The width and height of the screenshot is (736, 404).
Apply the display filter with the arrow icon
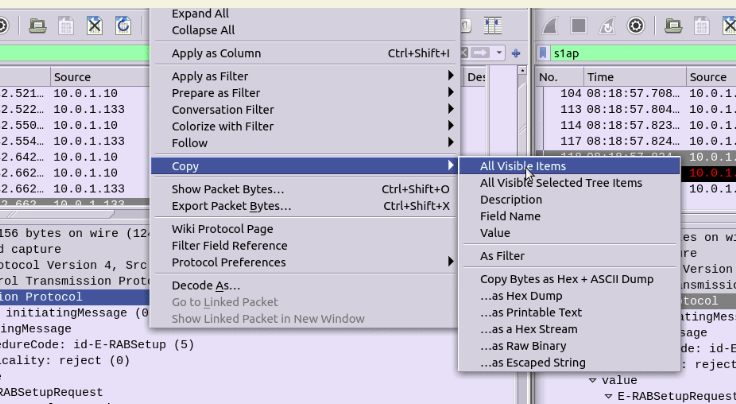[x=480, y=53]
